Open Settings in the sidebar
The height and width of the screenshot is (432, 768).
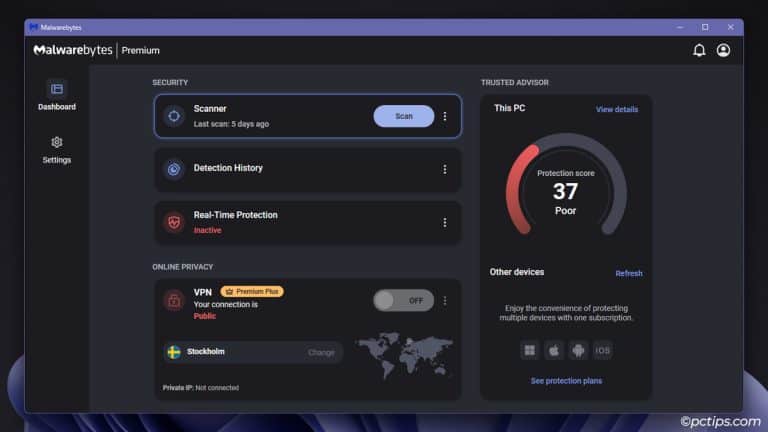click(x=57, y=149)
